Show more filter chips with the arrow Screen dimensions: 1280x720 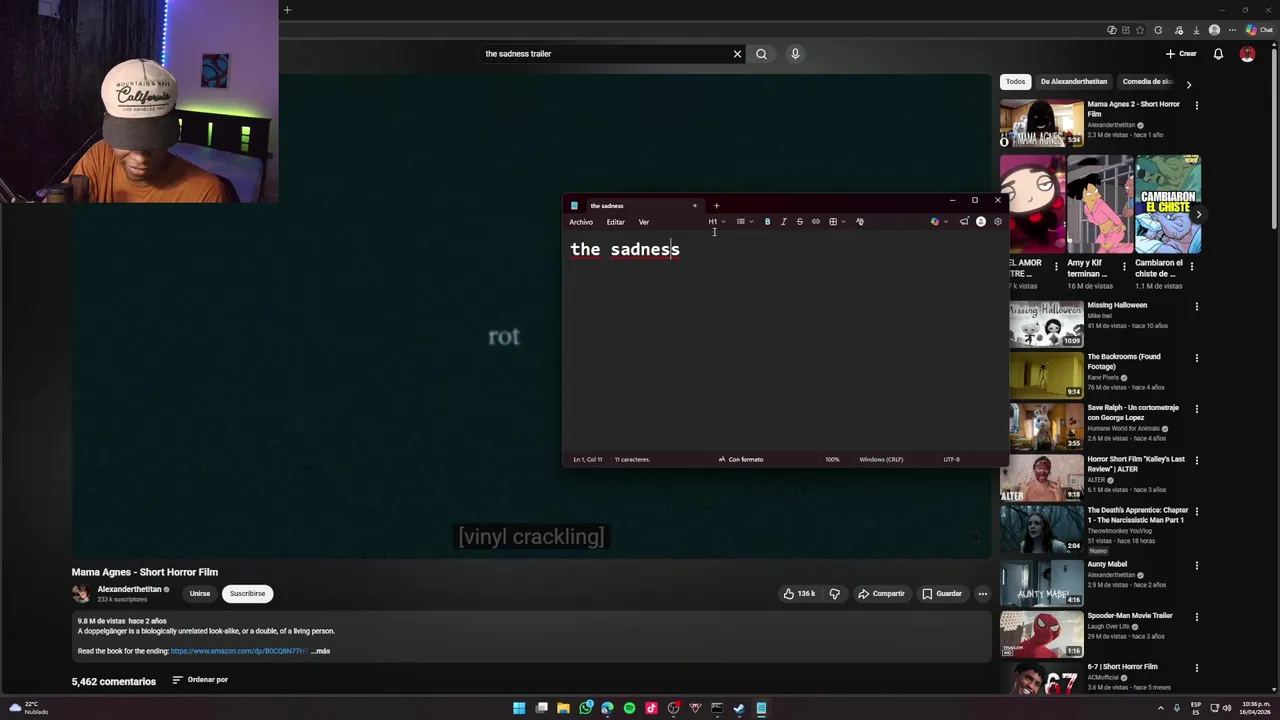click(x=1188, y=84)
